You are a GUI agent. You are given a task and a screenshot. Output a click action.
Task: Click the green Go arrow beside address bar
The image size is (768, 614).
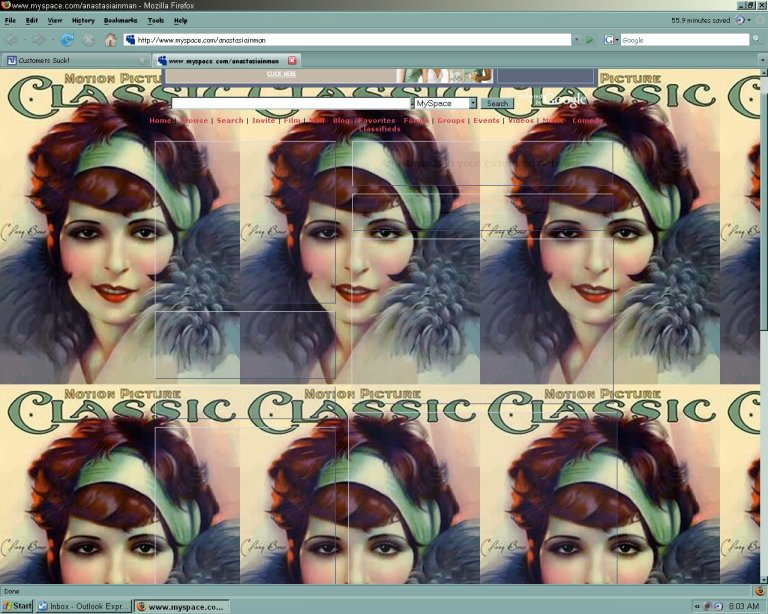pyautogui.click(x=590, y=40)
